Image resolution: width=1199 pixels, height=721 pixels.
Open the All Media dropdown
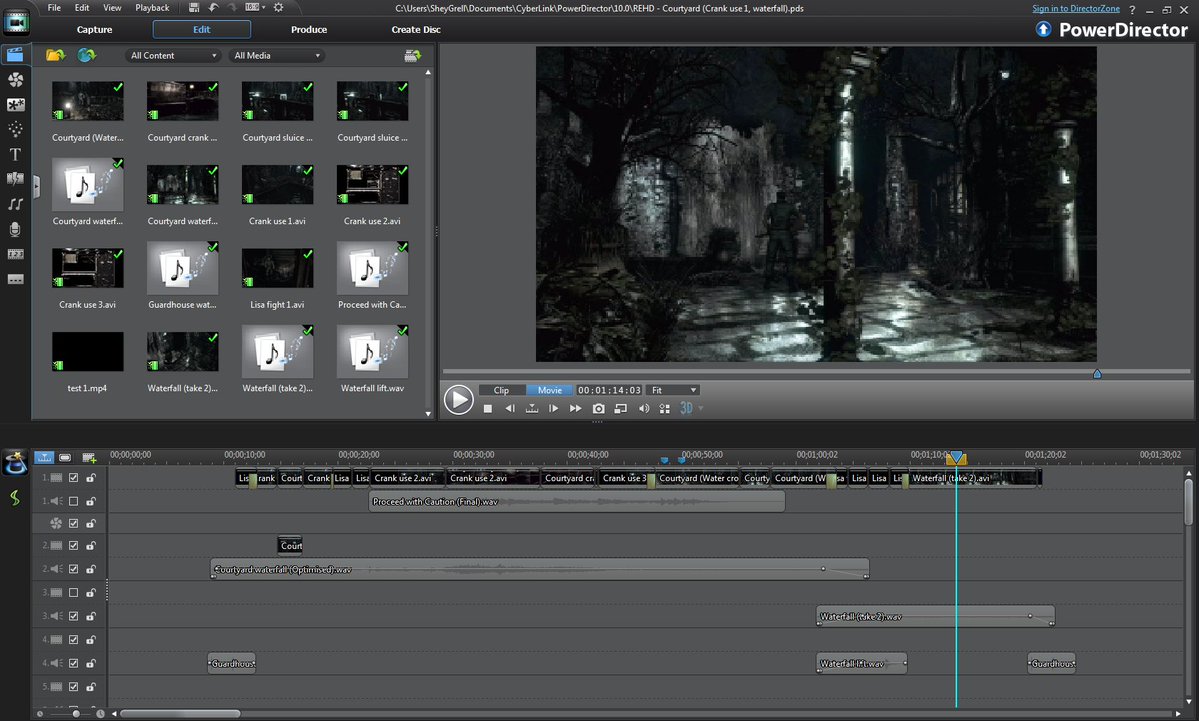click(x=277, y=55)
